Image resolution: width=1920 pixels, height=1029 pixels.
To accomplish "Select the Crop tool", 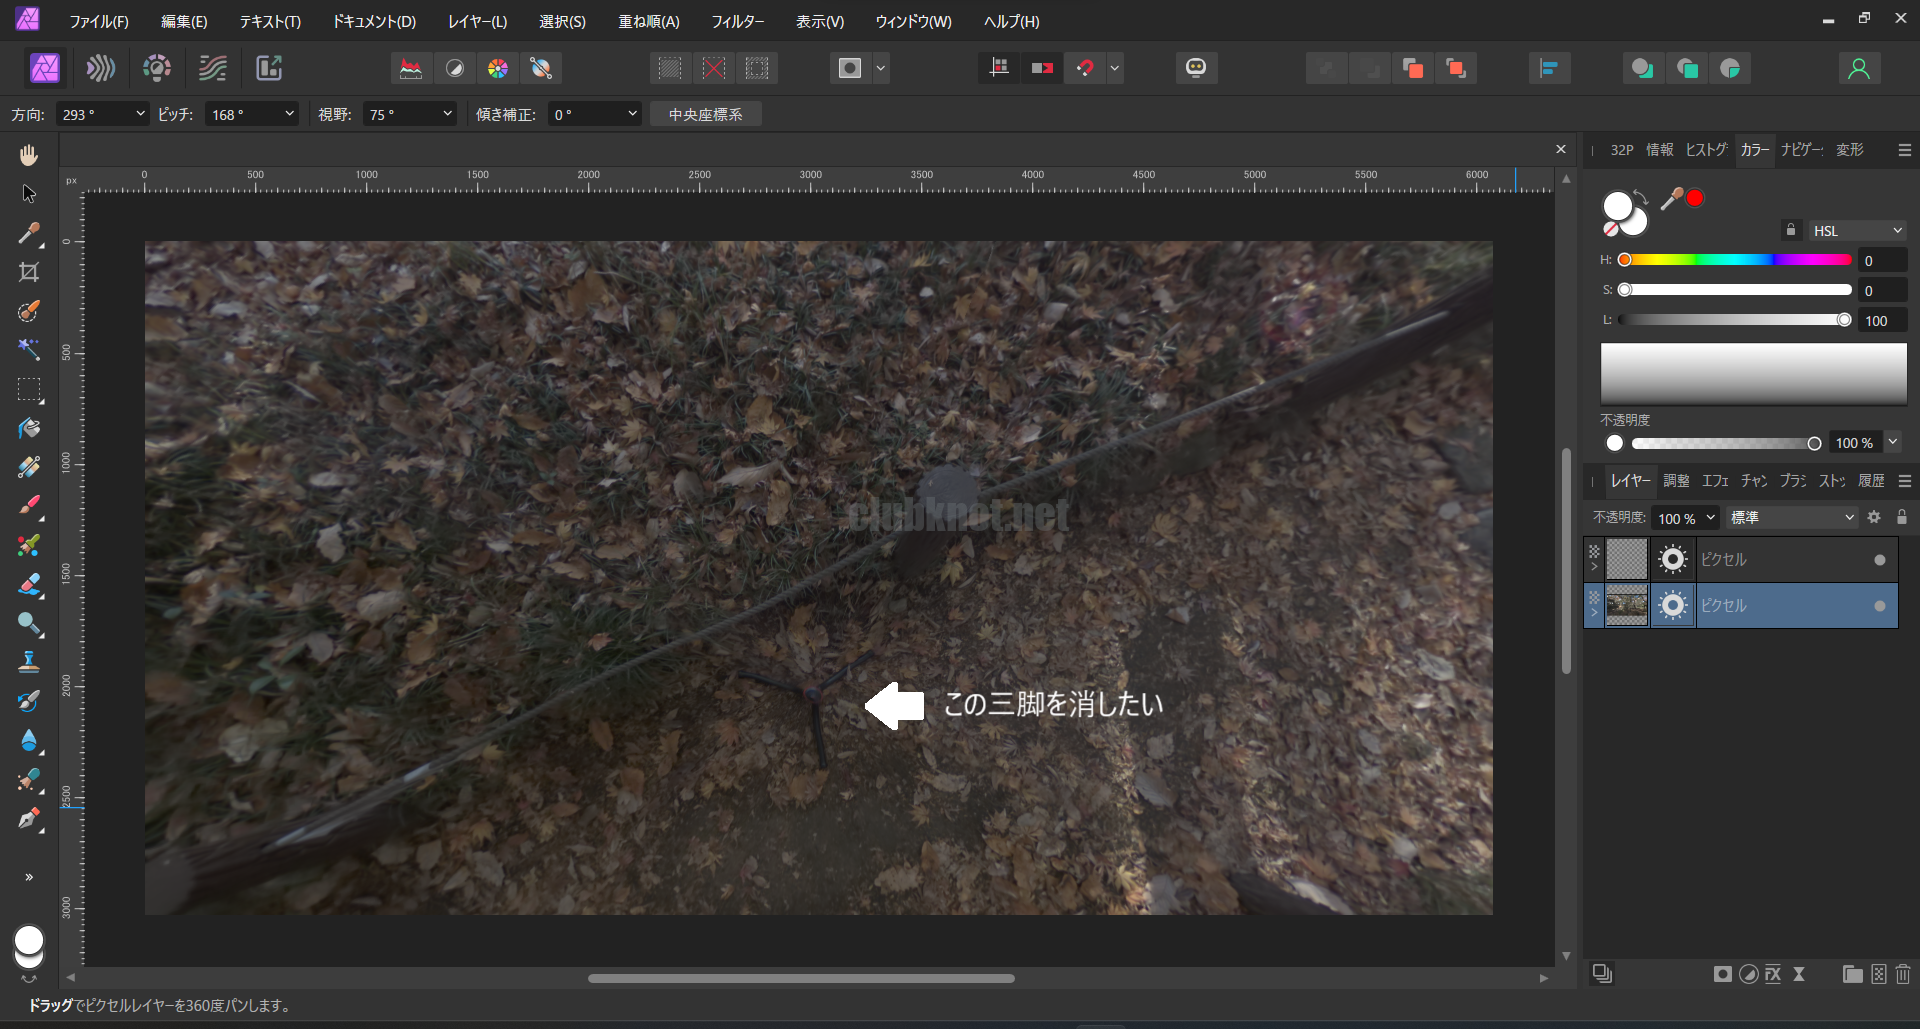I will pyautogui.click(x=29, y=272).
